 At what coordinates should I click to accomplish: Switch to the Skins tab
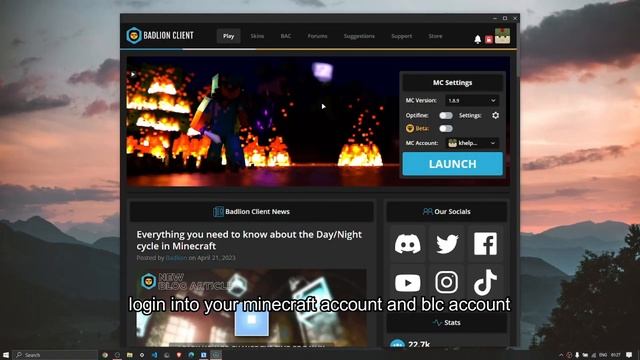257,36
